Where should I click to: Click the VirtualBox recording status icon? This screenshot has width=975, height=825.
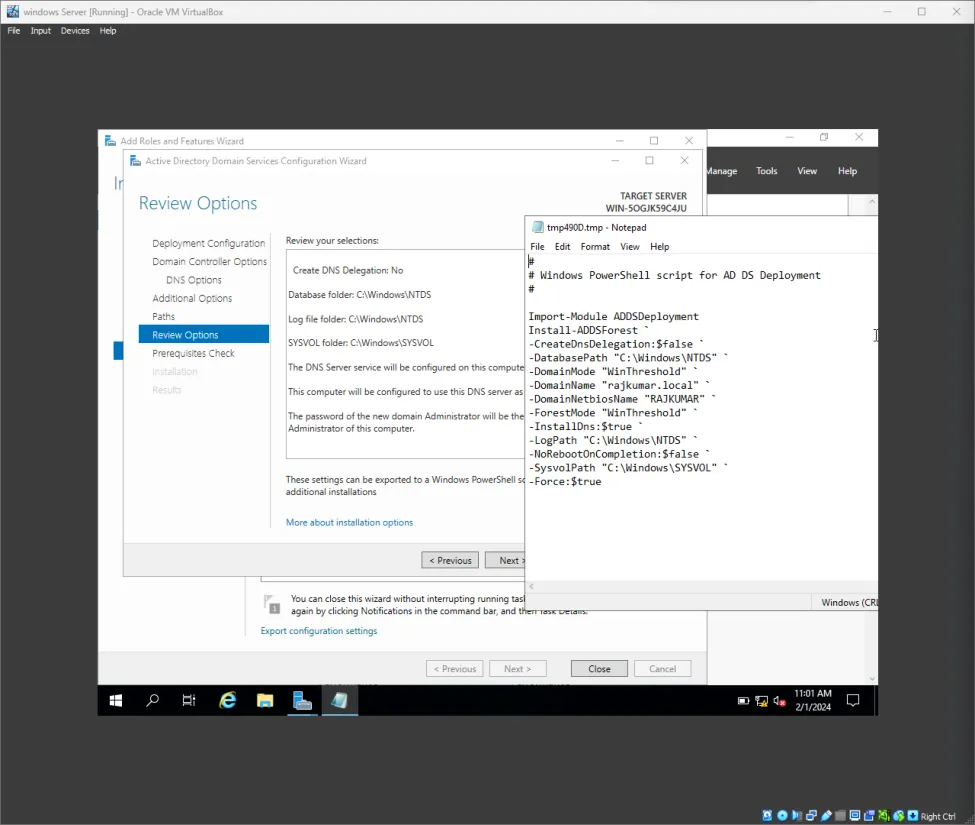[869, 815]
